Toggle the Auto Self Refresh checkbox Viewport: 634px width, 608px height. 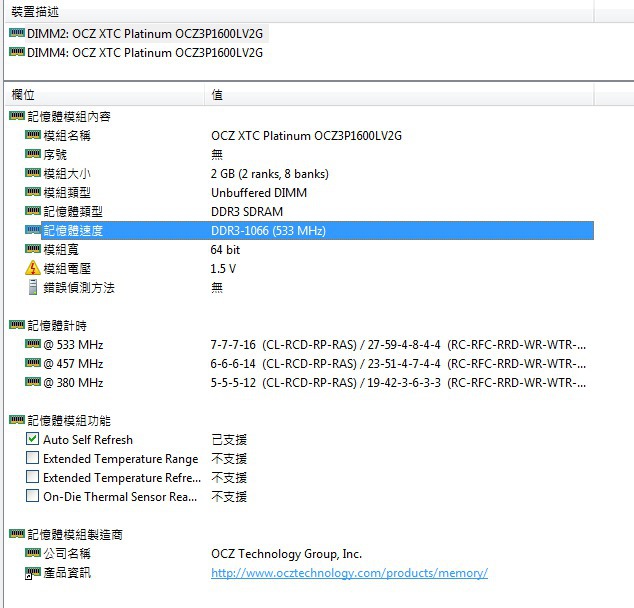(x=32, y=439)
